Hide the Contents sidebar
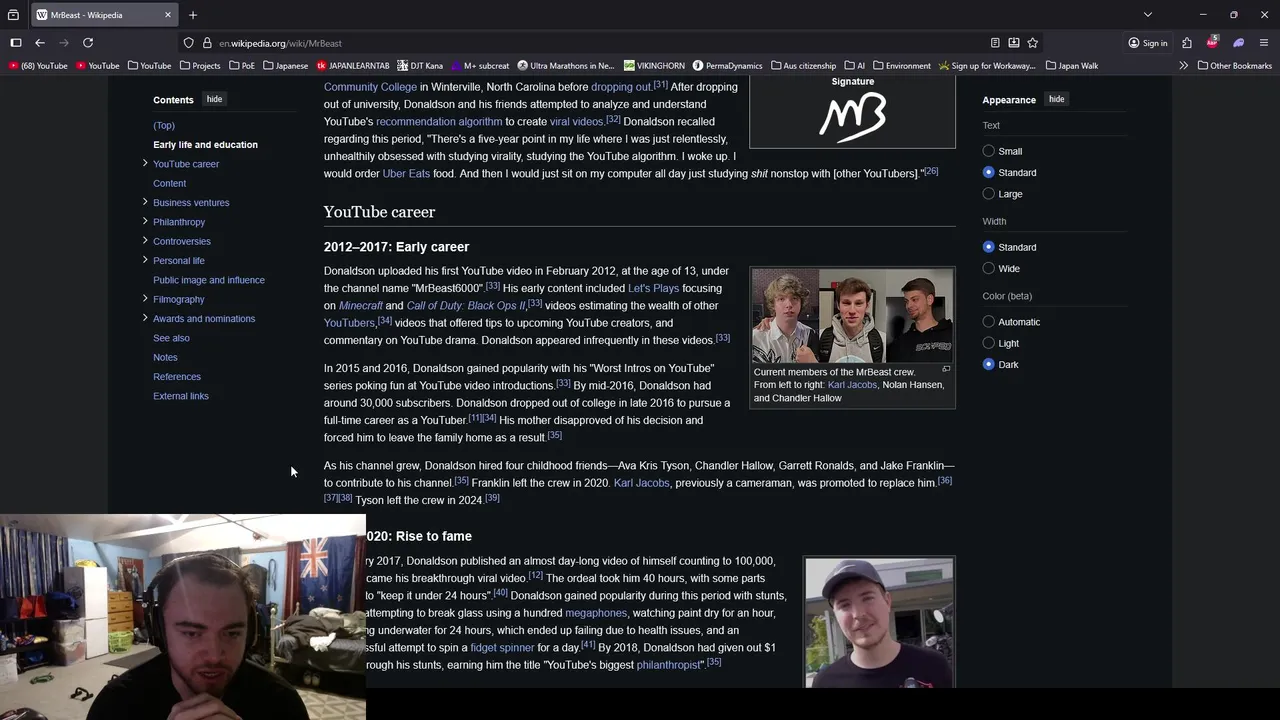Image resolution: width=1280 pixels, height=720 pixels. pos(214,99)
